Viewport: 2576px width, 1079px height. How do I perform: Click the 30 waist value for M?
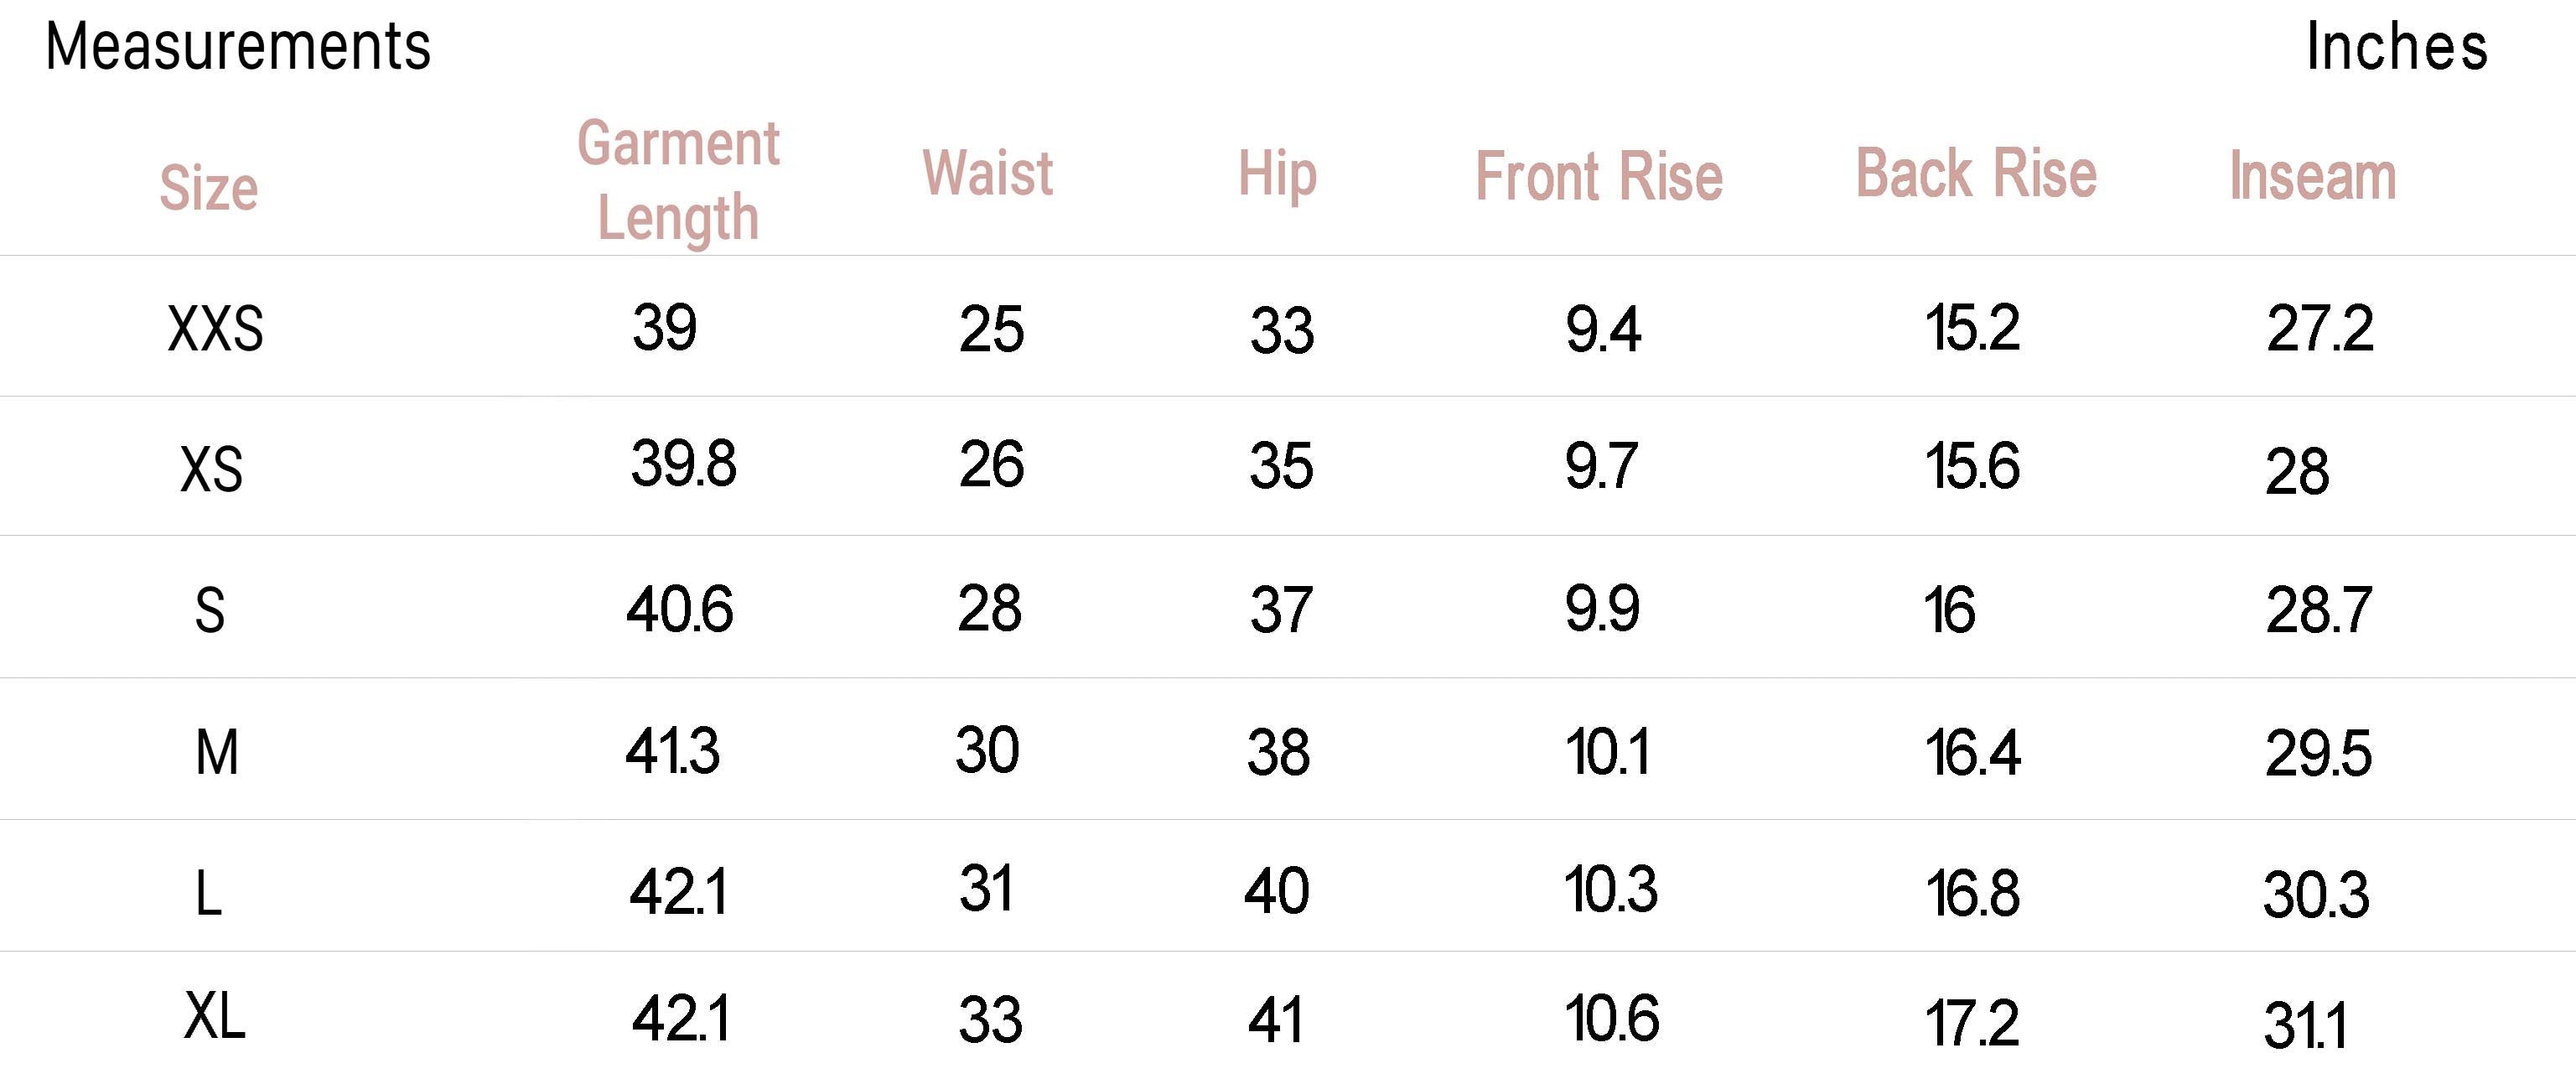[x=987, y=750]
